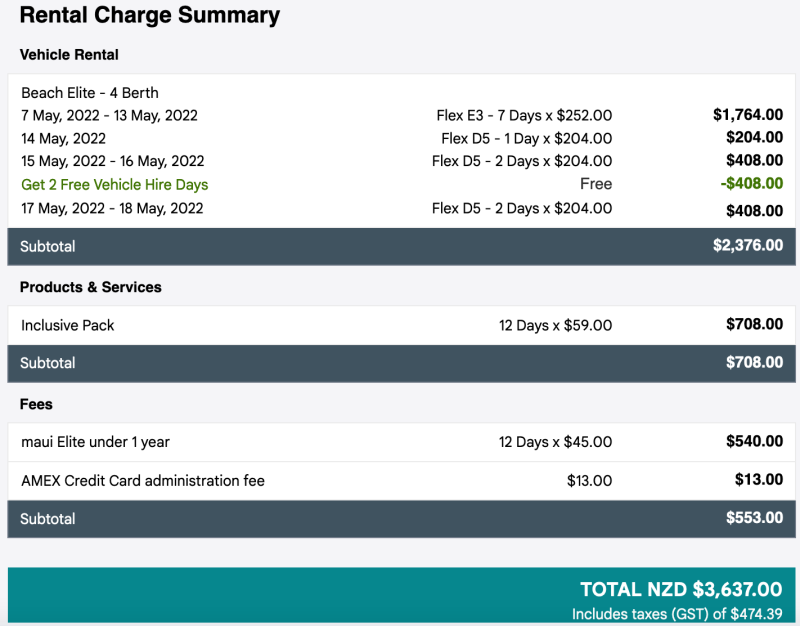Image resolution: width=800 pixels, height=626 pixels.
Task: Click the AMEX Credit Card administration fee row
Action: [401, 481]
